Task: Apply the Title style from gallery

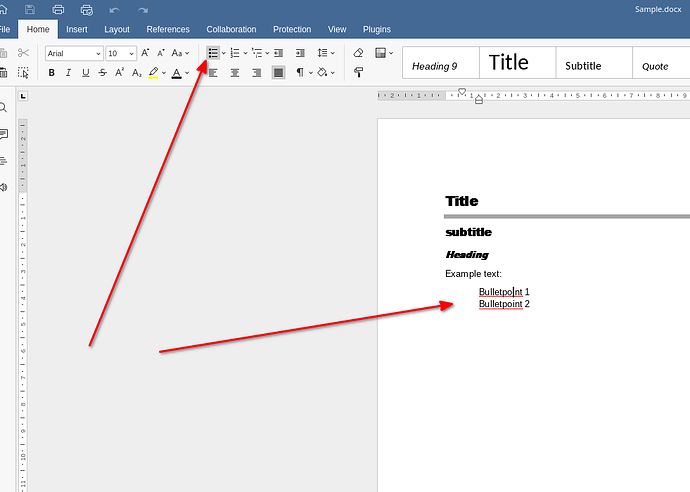Action: [x=518, y=63]
